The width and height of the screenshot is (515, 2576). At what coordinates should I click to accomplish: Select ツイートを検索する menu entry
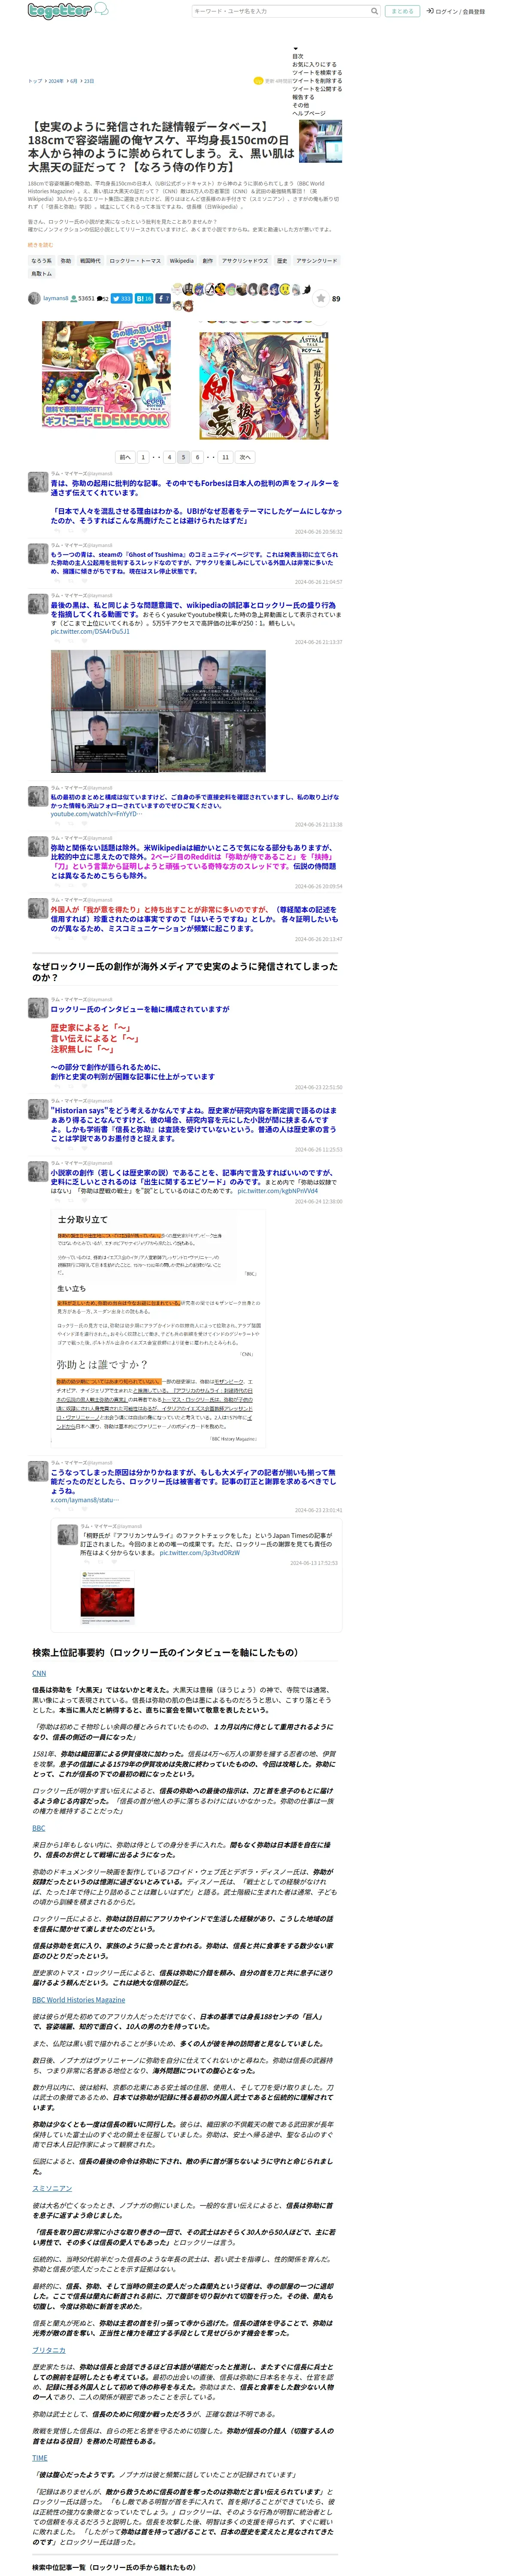317,72
